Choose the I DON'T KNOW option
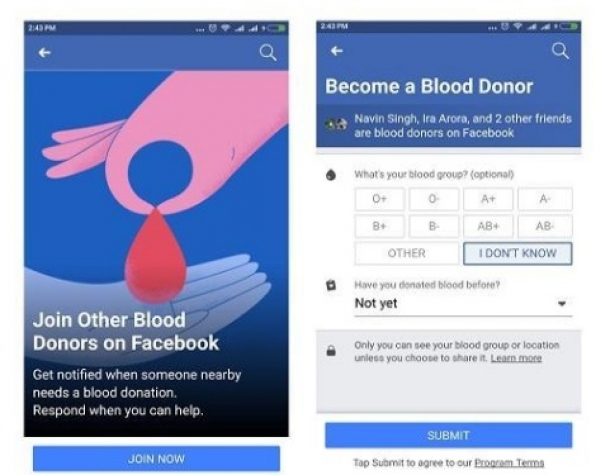The image size is (610, 475). (517, 253)
